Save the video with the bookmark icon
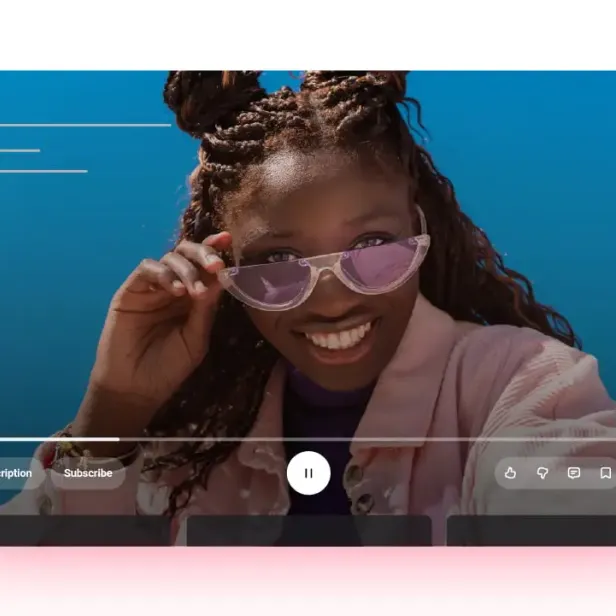The image size is (616, 616). point(605,473)
